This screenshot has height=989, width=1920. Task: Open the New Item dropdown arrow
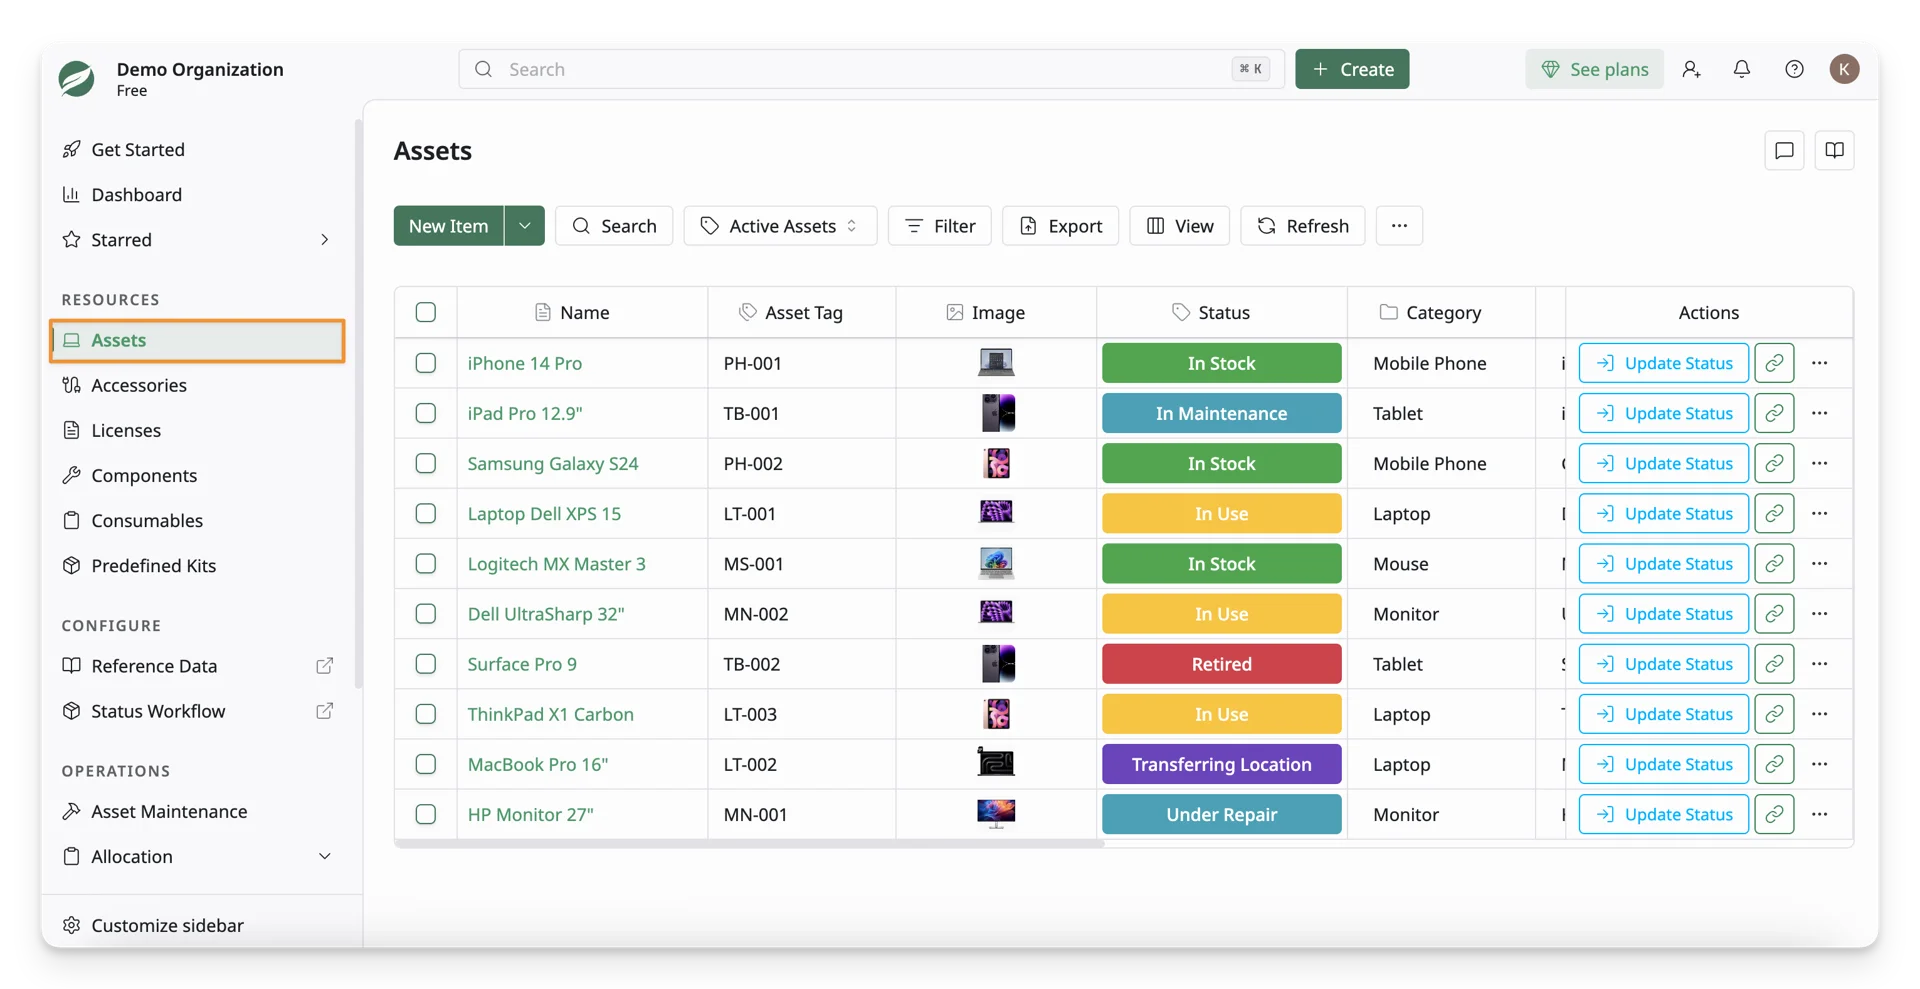[525, 226]
